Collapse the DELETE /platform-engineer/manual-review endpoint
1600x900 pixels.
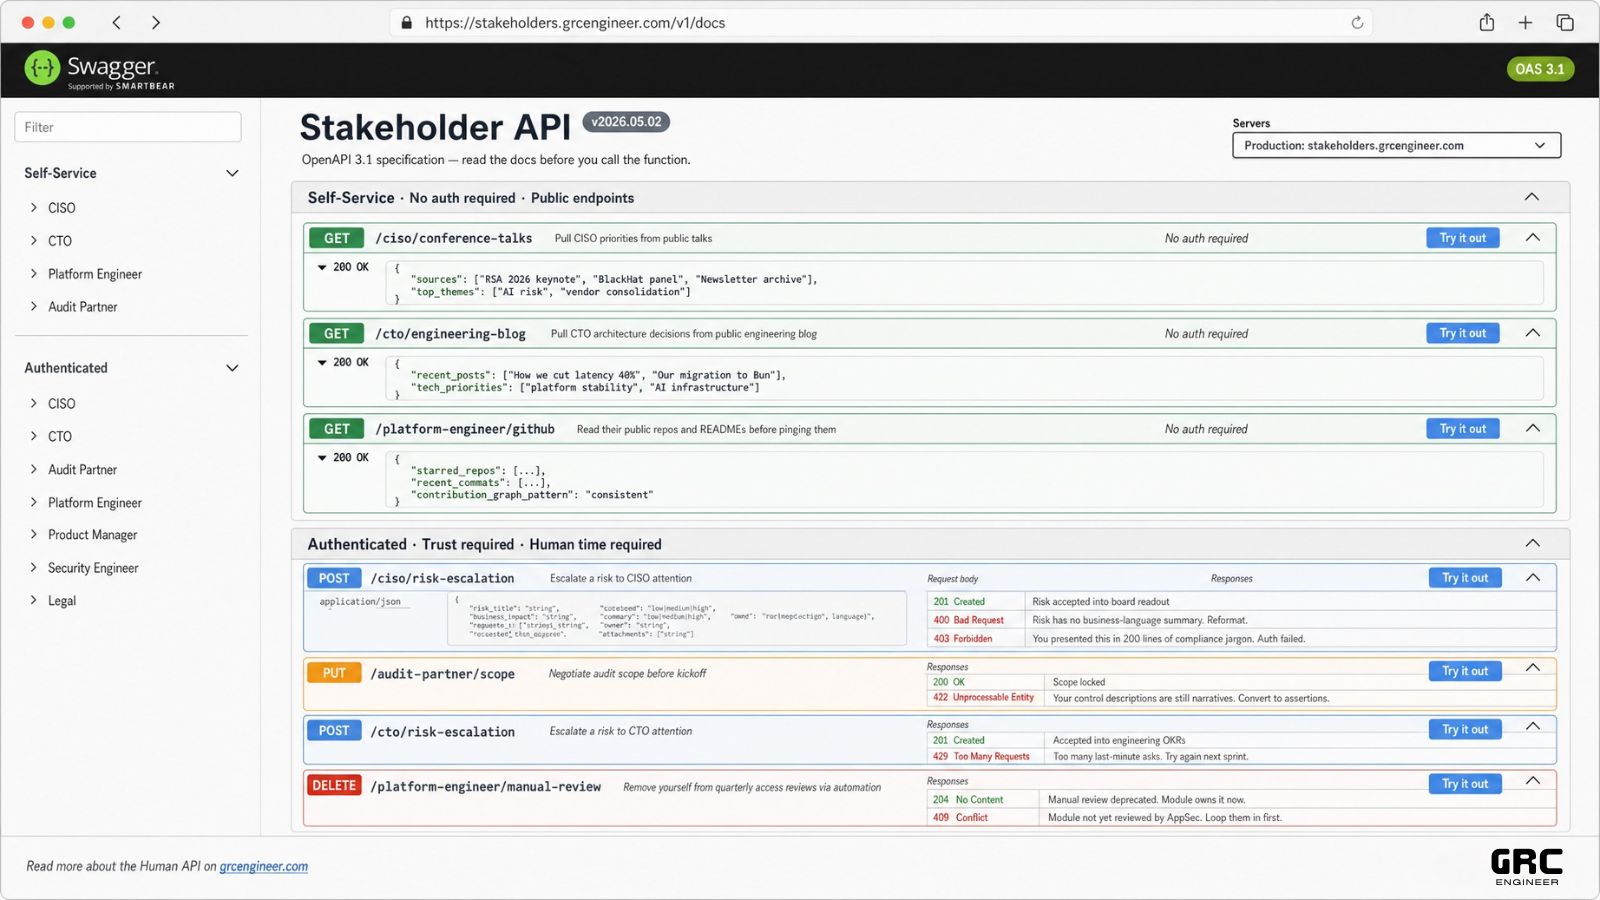pos(1532,780)
